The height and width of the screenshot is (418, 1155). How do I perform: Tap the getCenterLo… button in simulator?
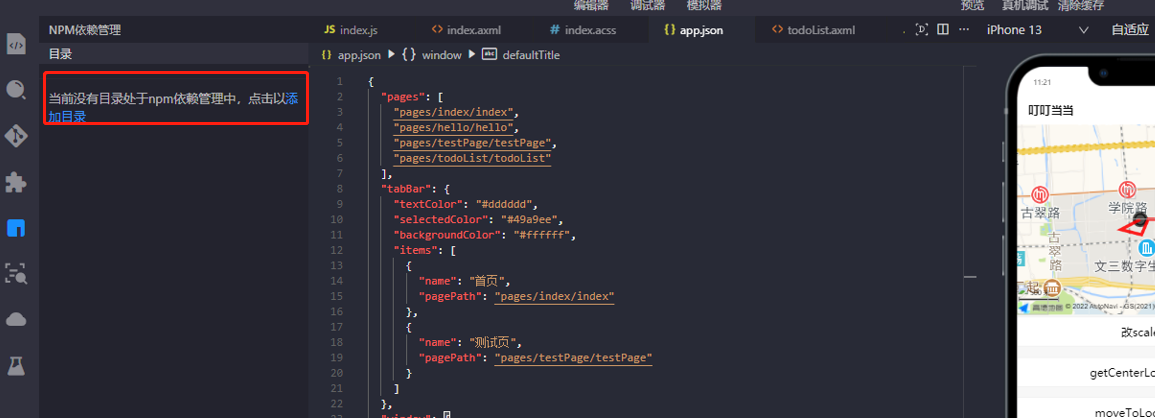click(1086, 373)
